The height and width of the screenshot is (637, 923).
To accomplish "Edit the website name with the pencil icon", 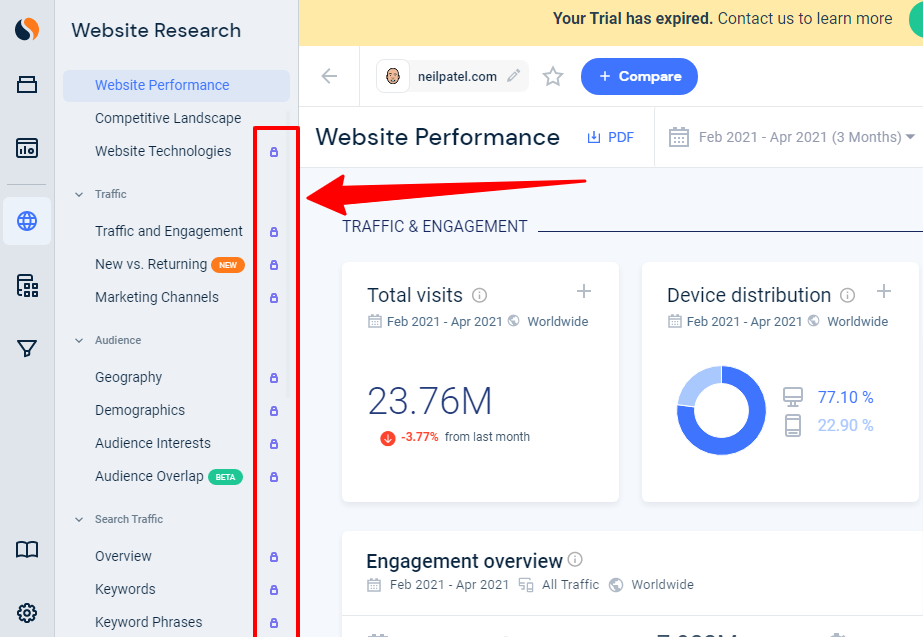I will click(x=512, y=74).
